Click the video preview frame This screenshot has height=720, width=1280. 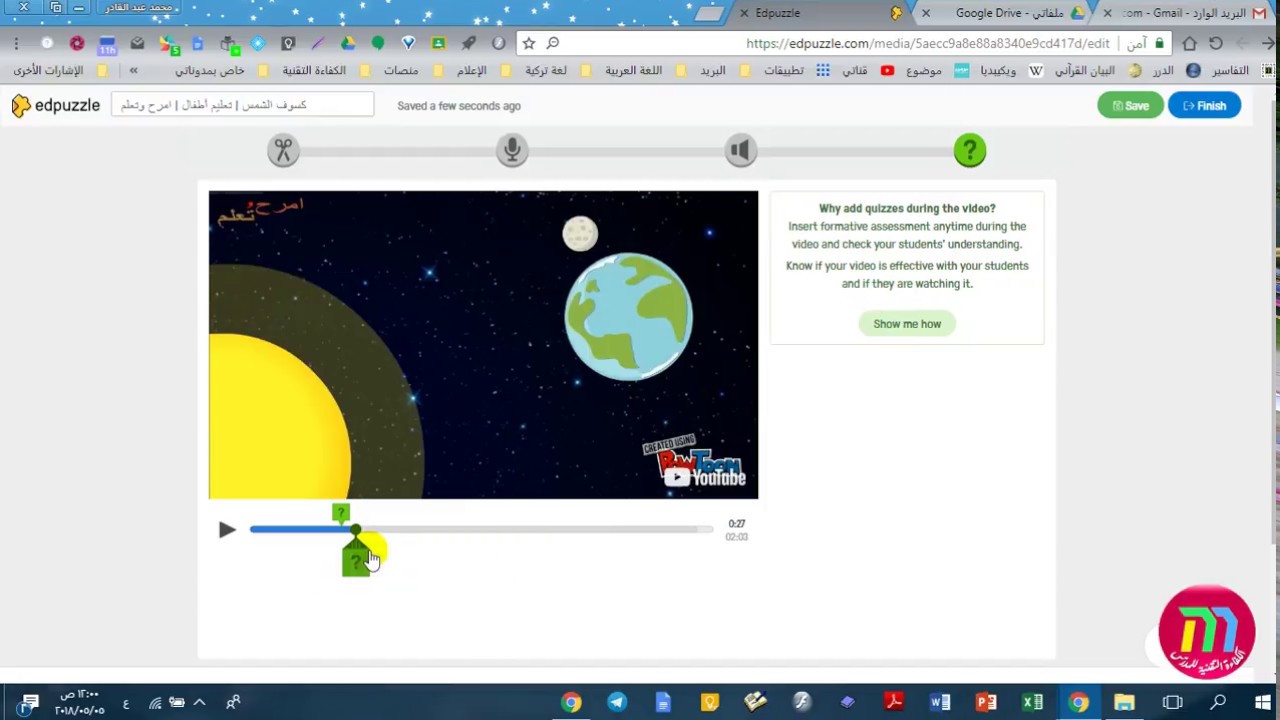click(x=483, y=345)
